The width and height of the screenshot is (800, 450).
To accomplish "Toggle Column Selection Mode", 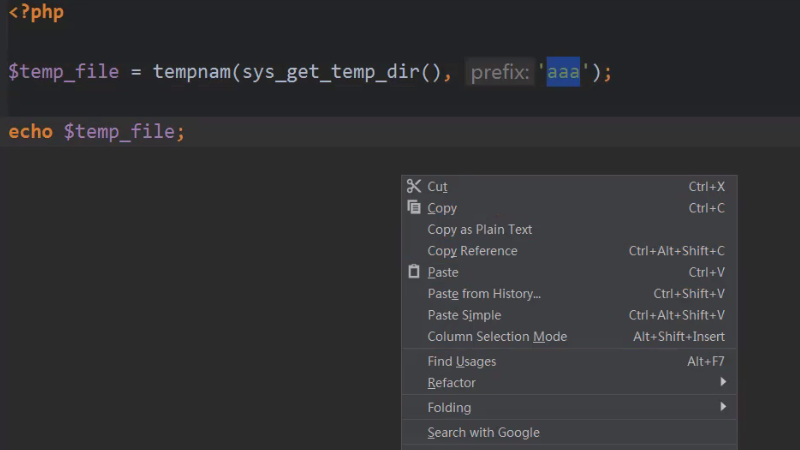I will click(x=497, y=337).
